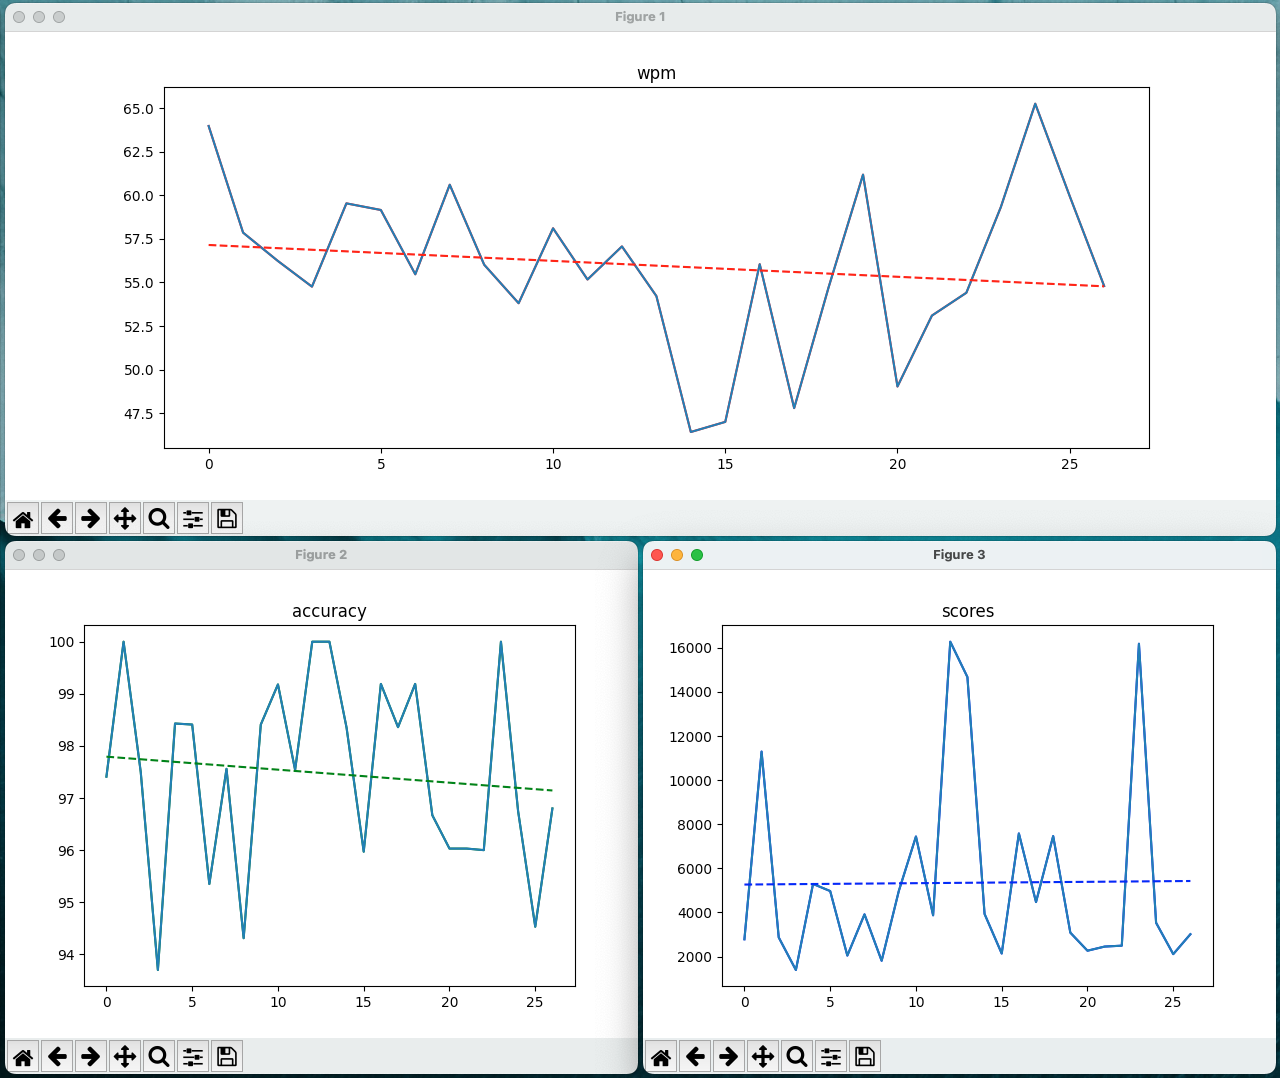The image size is (1280, 1078).
Task: Click the Back arrow in Figure 3 toolbar
Action: click(695, 1056)
